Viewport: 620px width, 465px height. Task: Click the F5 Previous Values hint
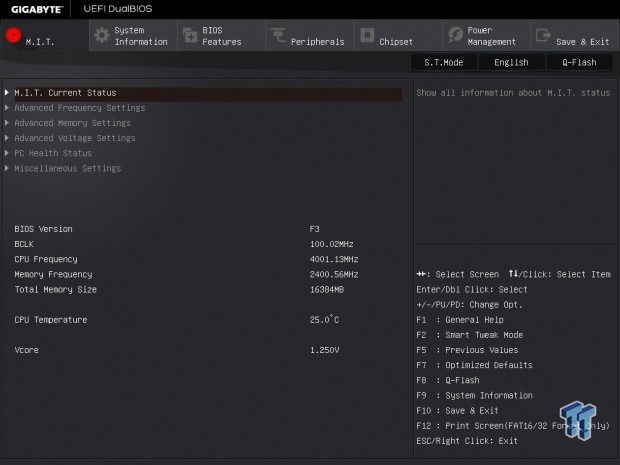(467, 350)
